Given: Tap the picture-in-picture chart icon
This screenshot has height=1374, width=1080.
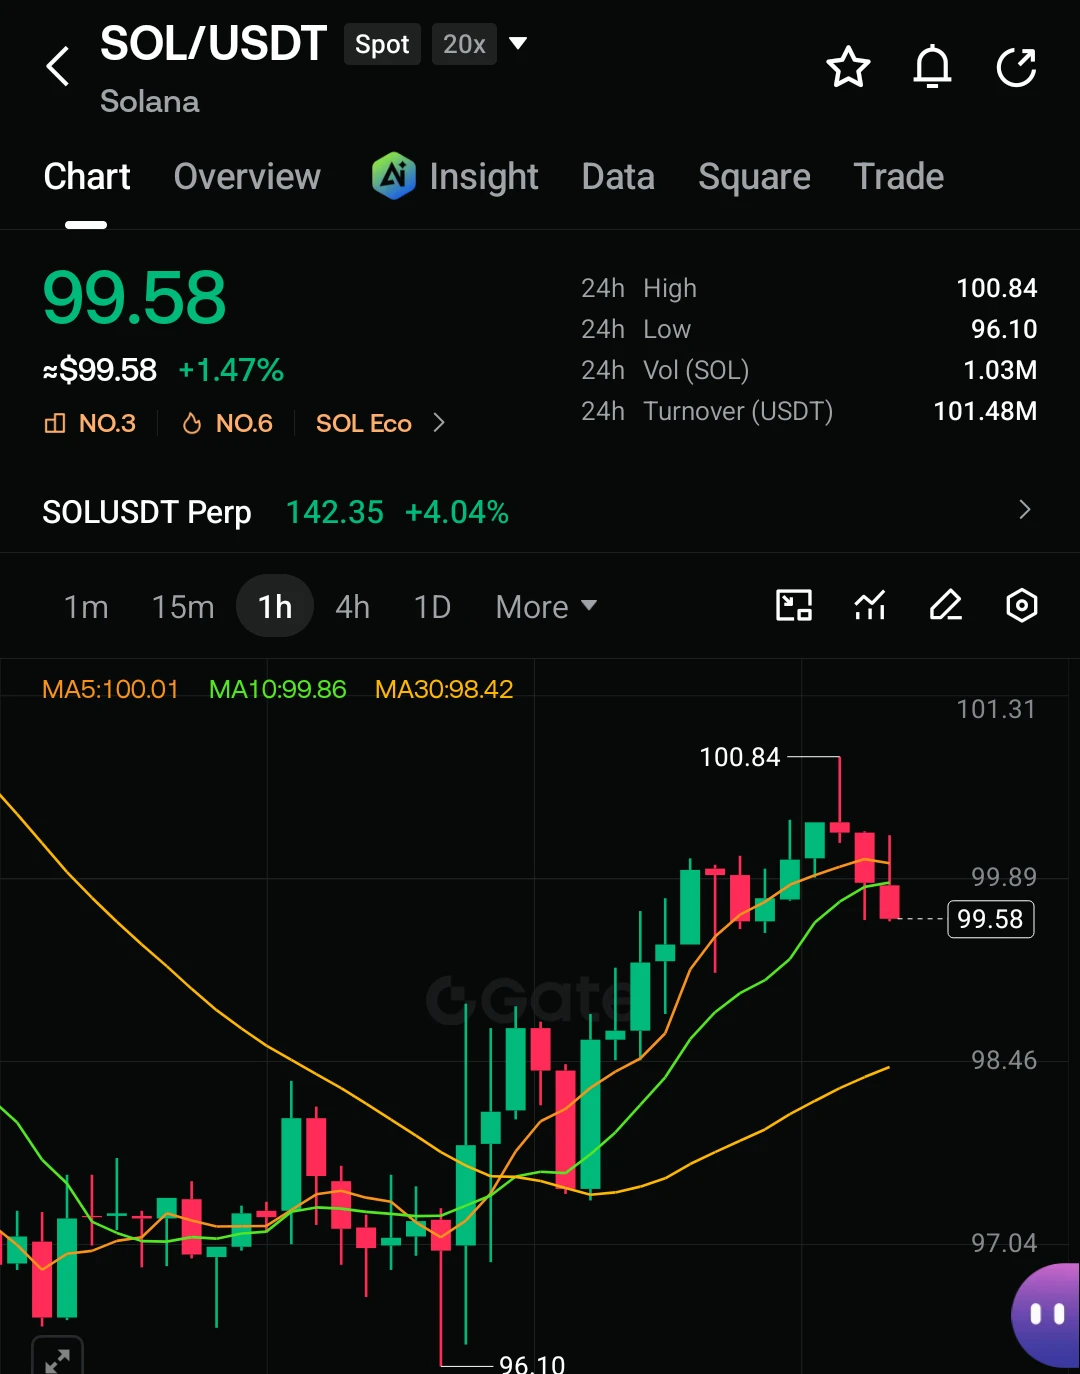Looking at the screenshot, I should (794, 605).
